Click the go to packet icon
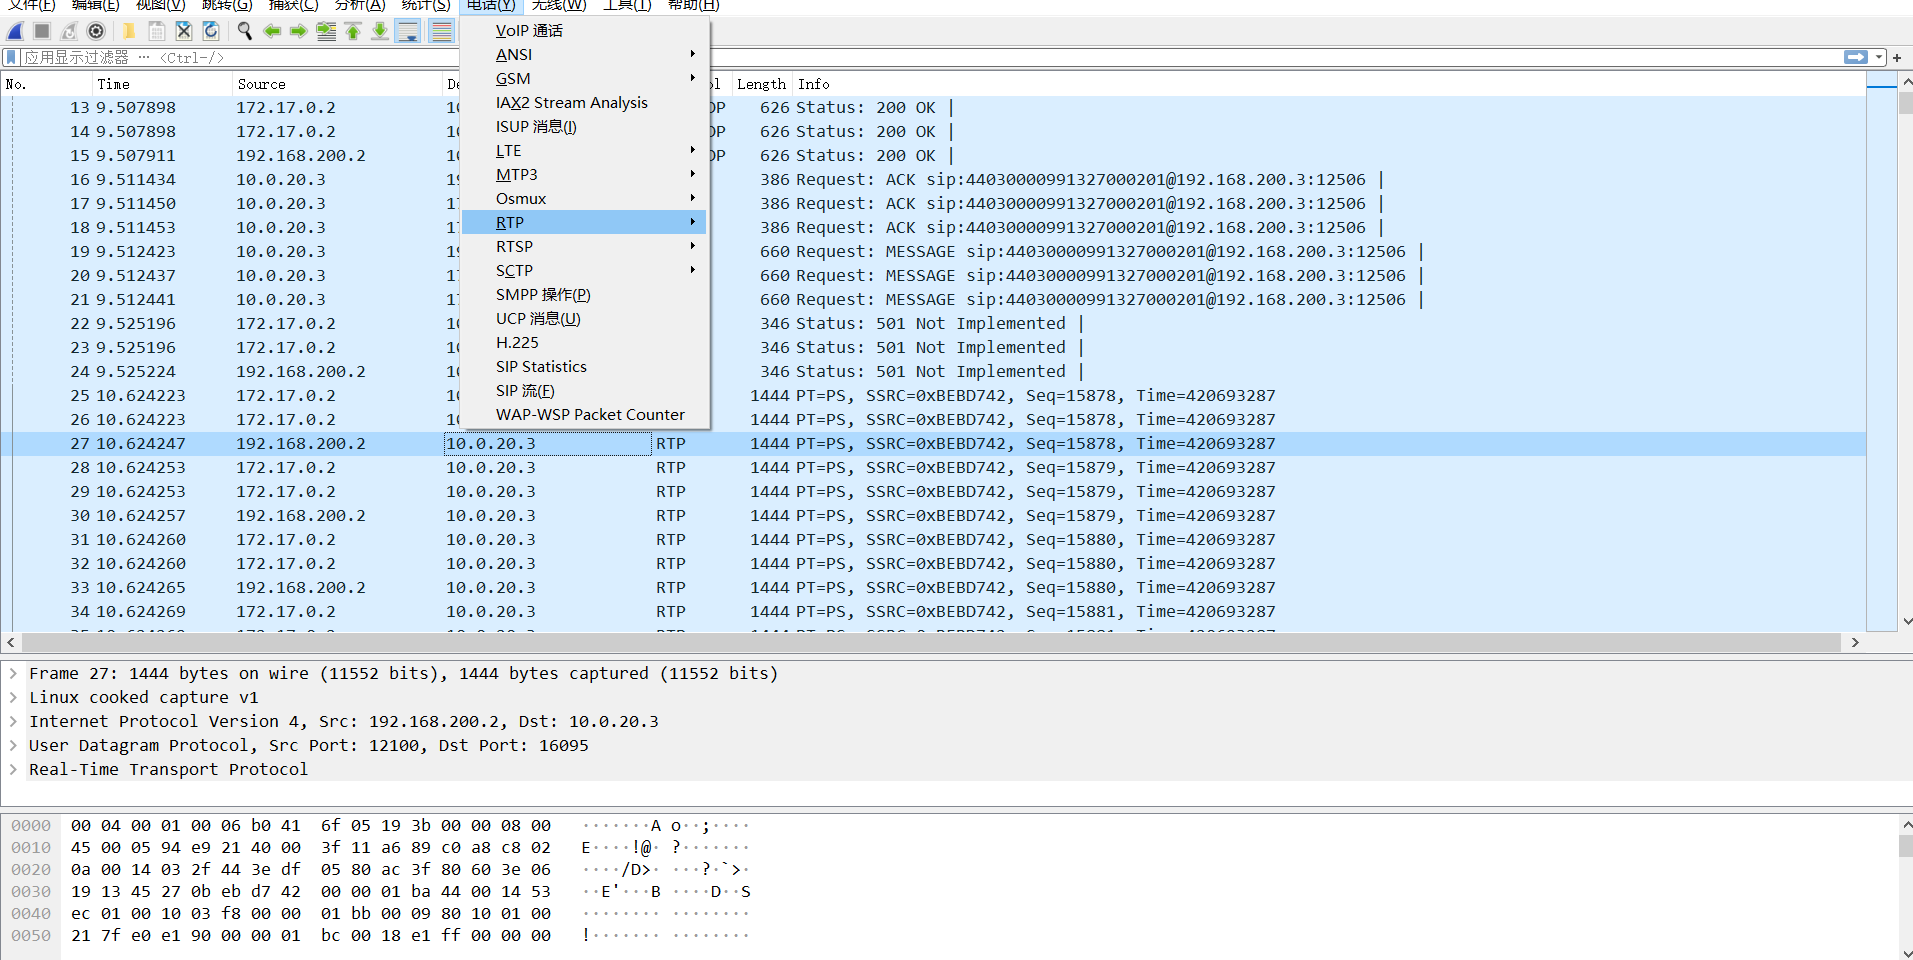Image resolution: width=1913 pixels, height=960 pixels. click(x=326, y=32)
